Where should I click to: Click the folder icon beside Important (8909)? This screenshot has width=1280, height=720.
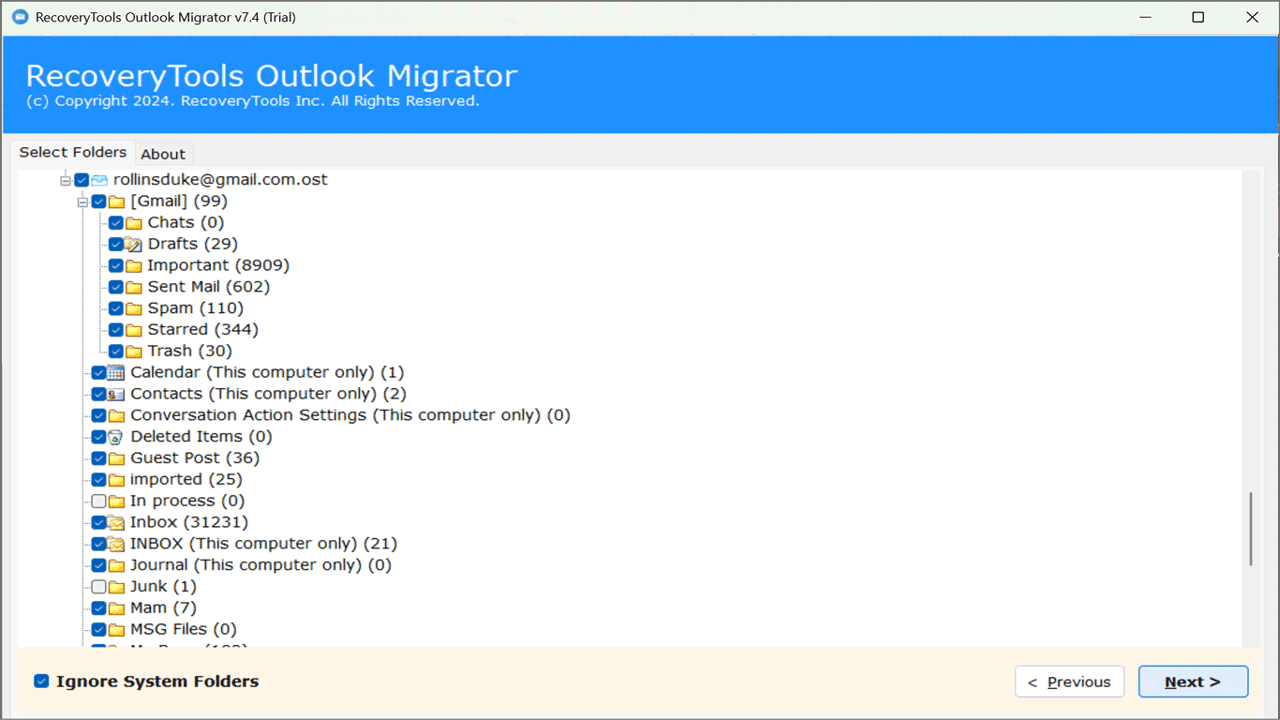tap(134, 266)
